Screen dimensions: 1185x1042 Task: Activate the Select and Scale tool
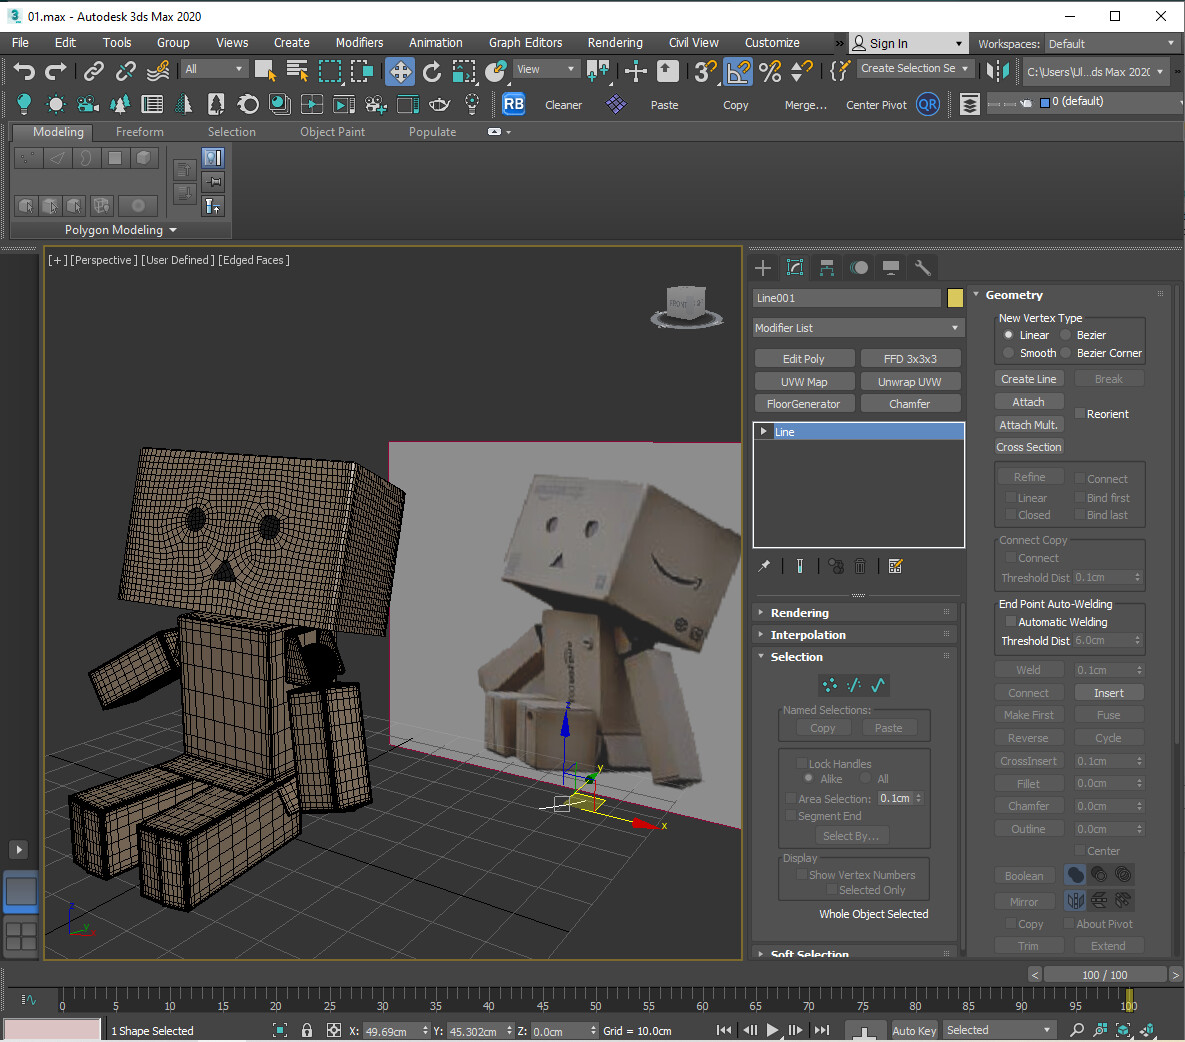pos(463,71)
